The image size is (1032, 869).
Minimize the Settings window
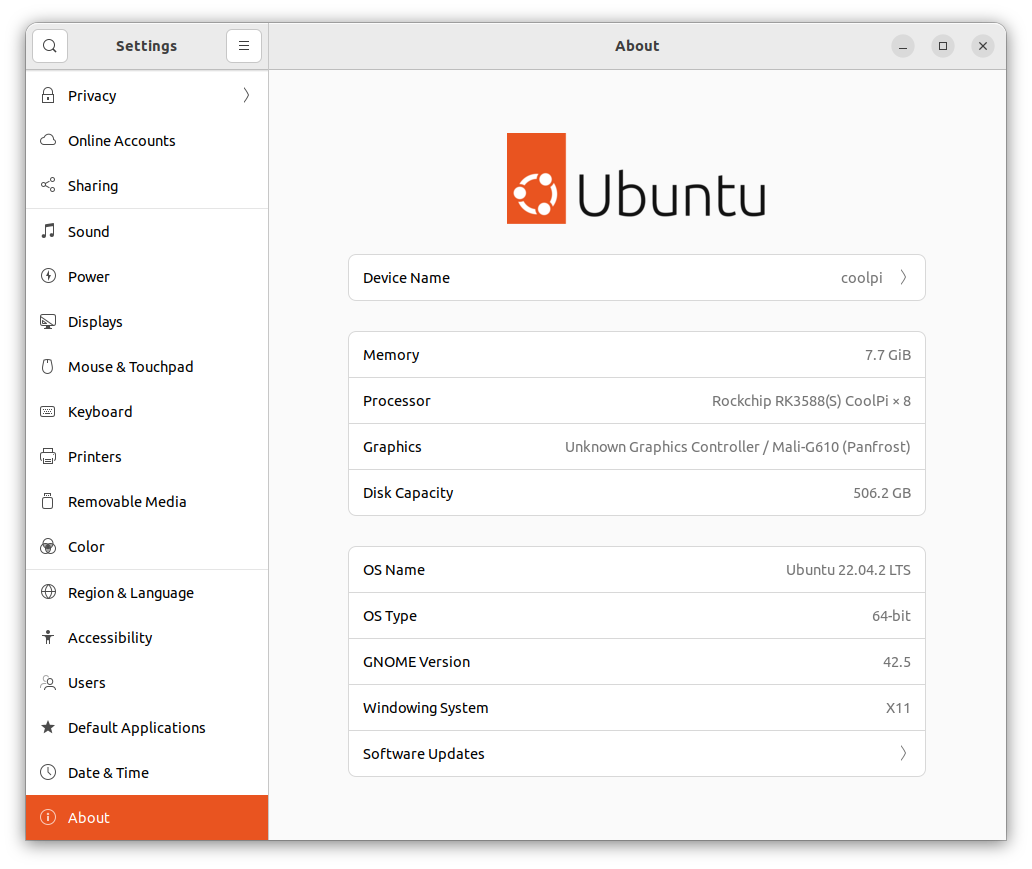(903, 46)
